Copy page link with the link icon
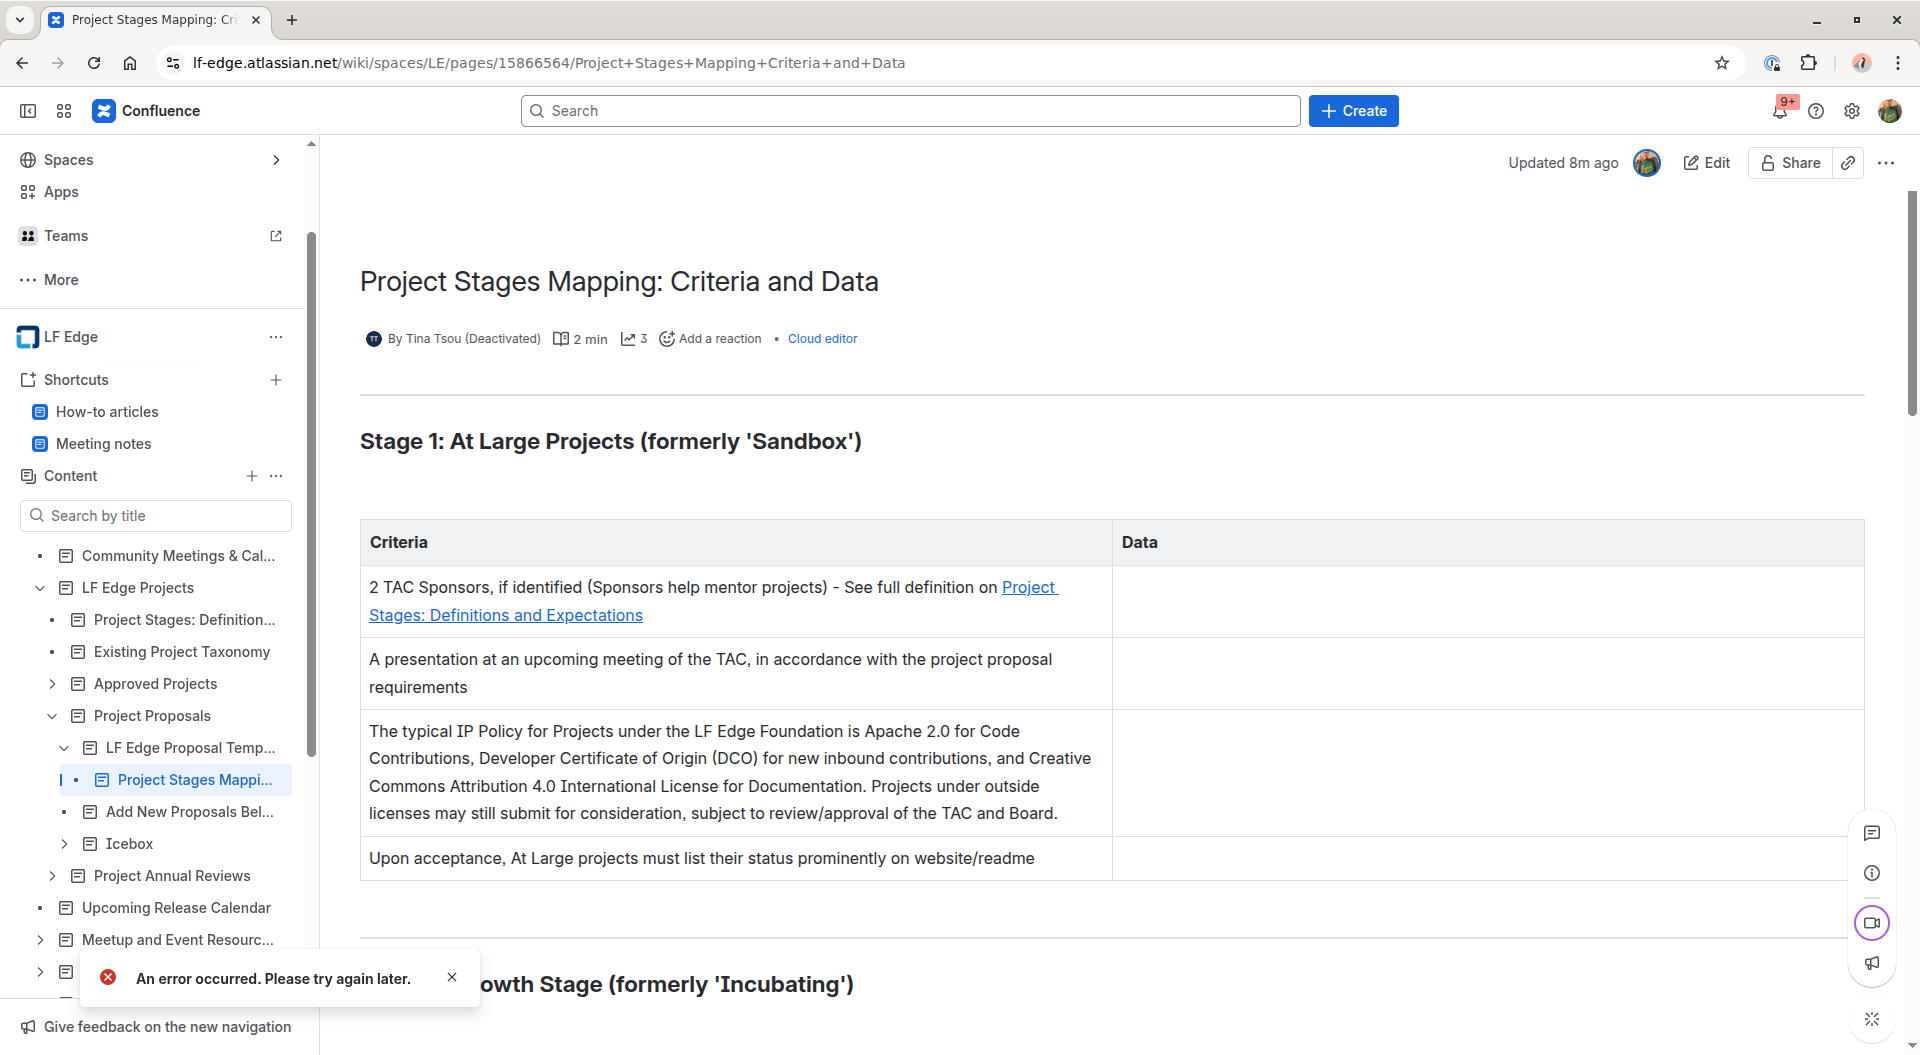The image size is (1920, 1055). click(1848, 163)
